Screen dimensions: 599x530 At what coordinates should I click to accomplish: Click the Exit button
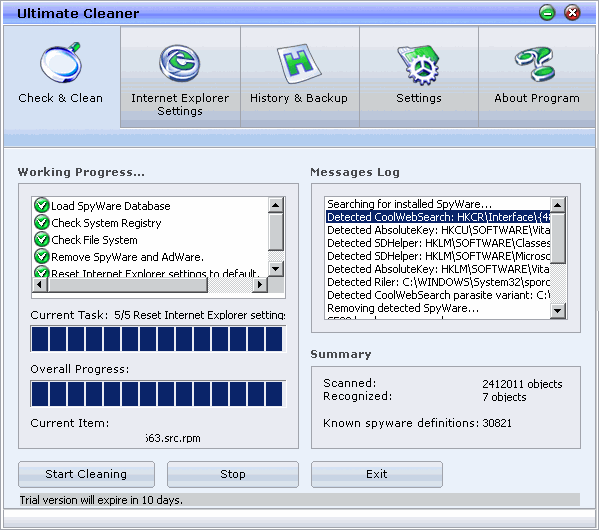coord(377,474)
